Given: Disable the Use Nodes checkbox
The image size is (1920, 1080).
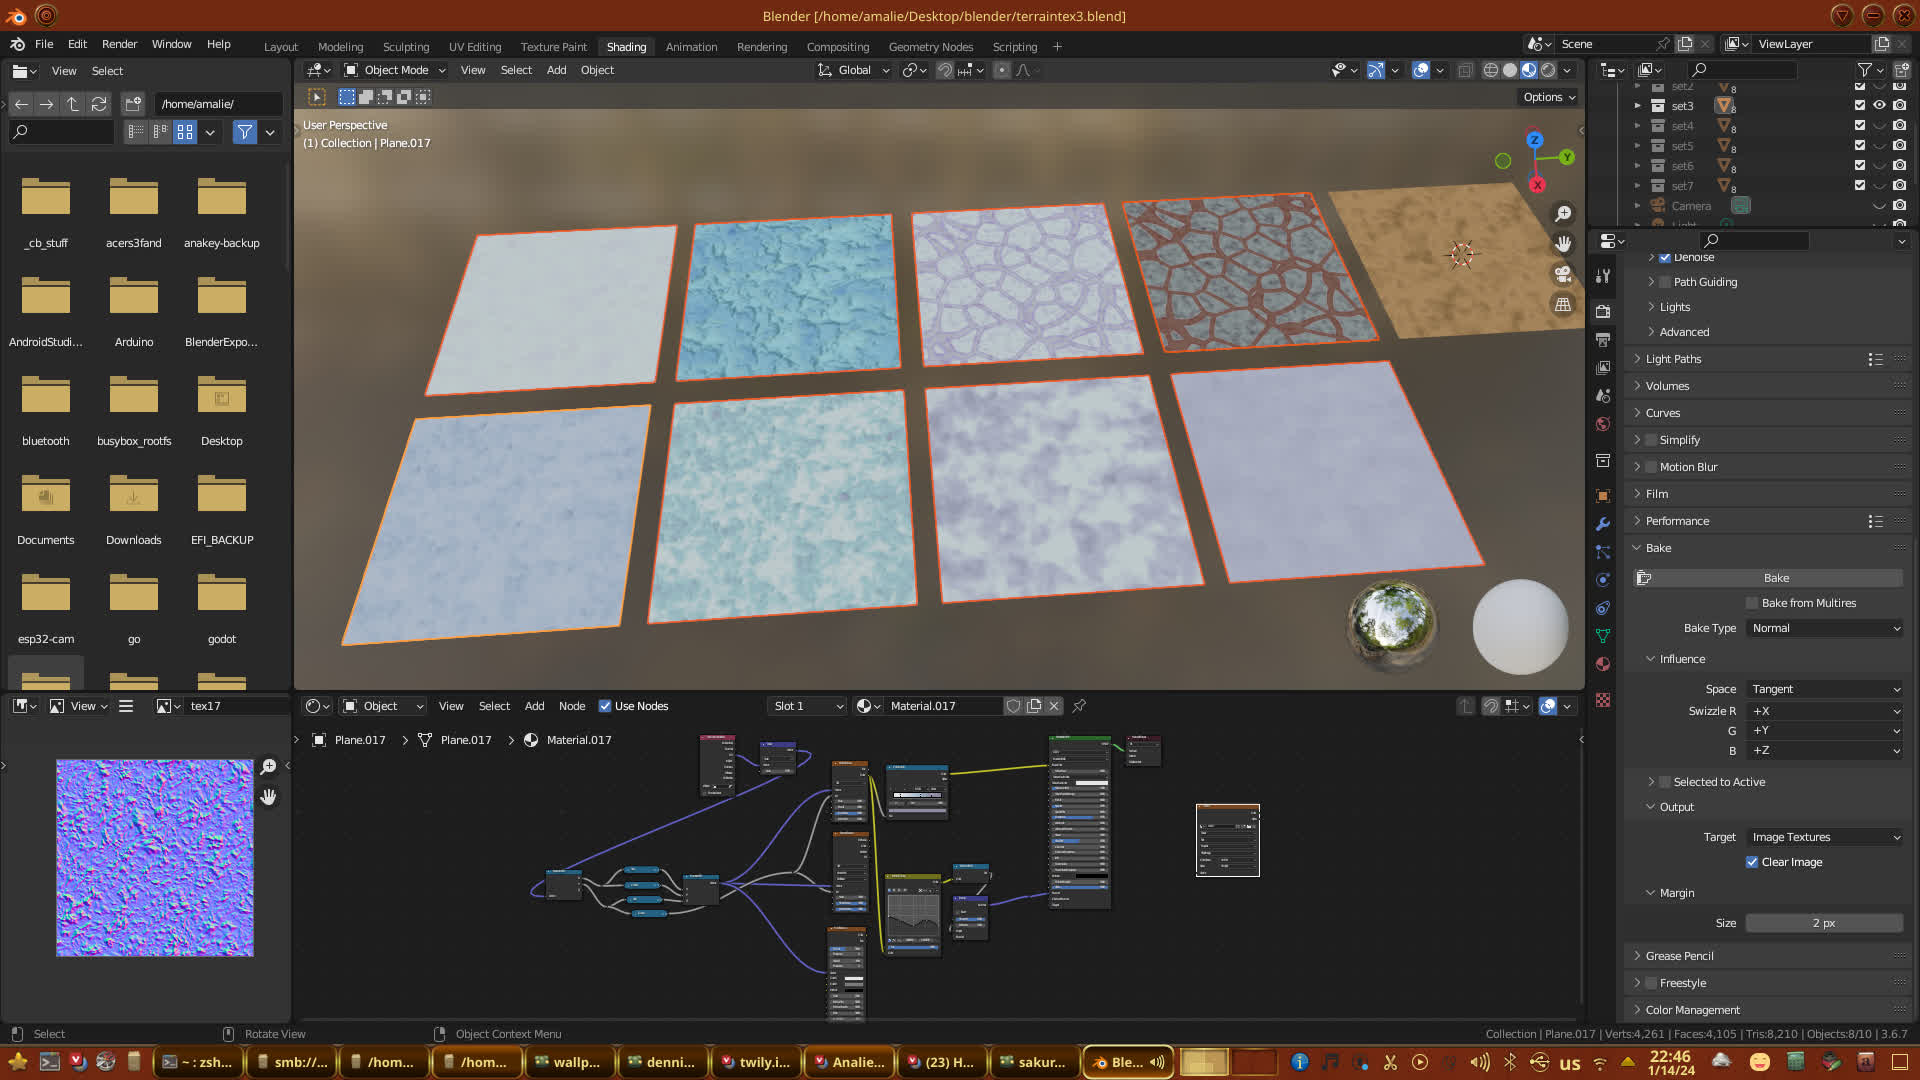Looking at the screenshot, I should point(605,706).
